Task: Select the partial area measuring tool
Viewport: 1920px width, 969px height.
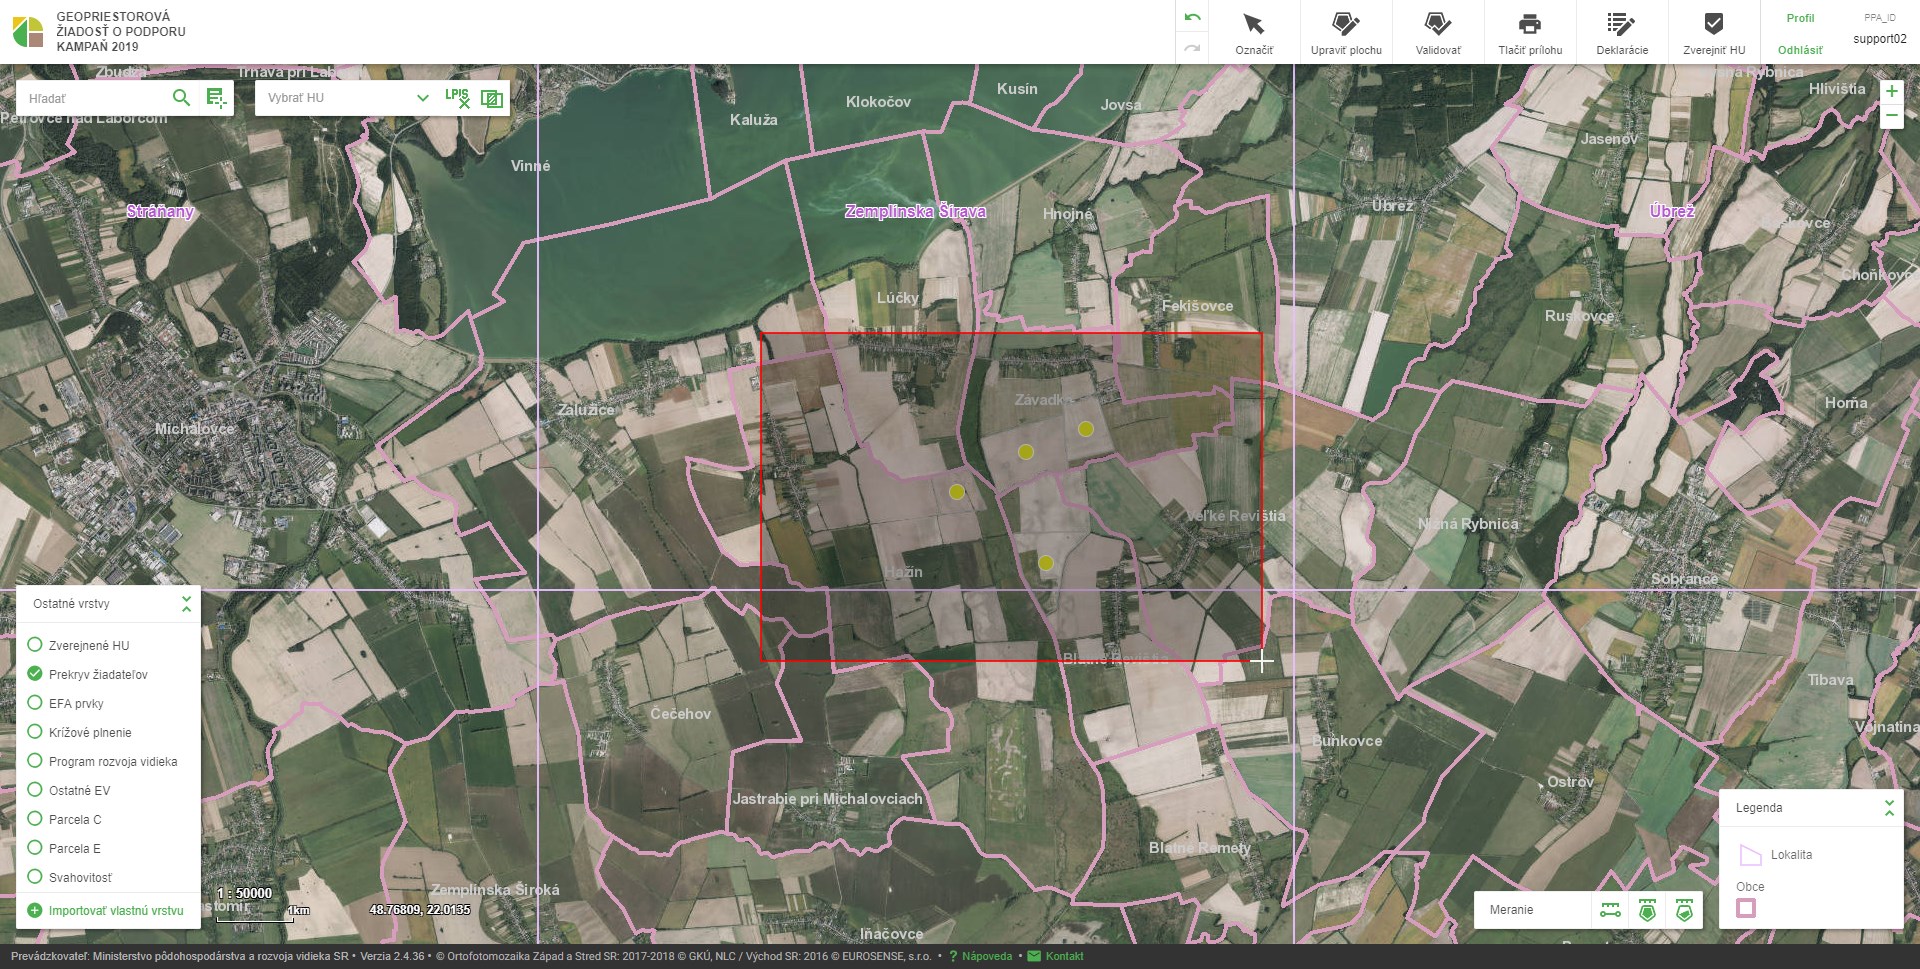Action: pyautogui.click(x=1684, y=910)
